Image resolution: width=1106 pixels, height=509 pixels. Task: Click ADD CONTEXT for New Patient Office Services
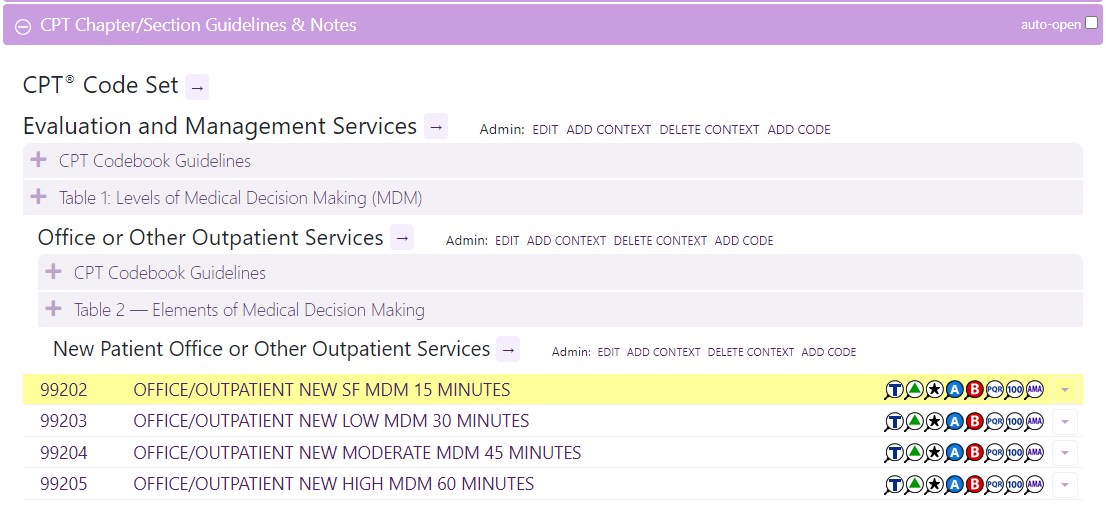point(664,352)
